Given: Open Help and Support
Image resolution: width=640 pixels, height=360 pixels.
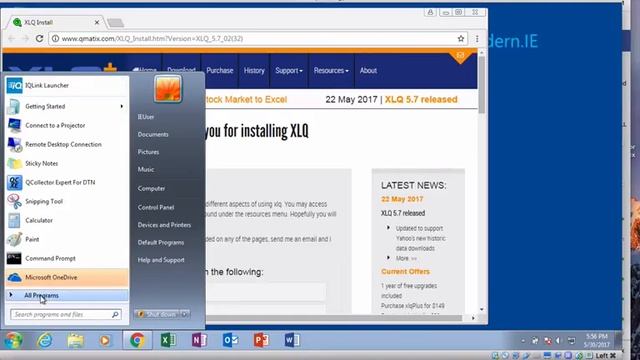Looking at the screenshot, I should click(161, 260).
